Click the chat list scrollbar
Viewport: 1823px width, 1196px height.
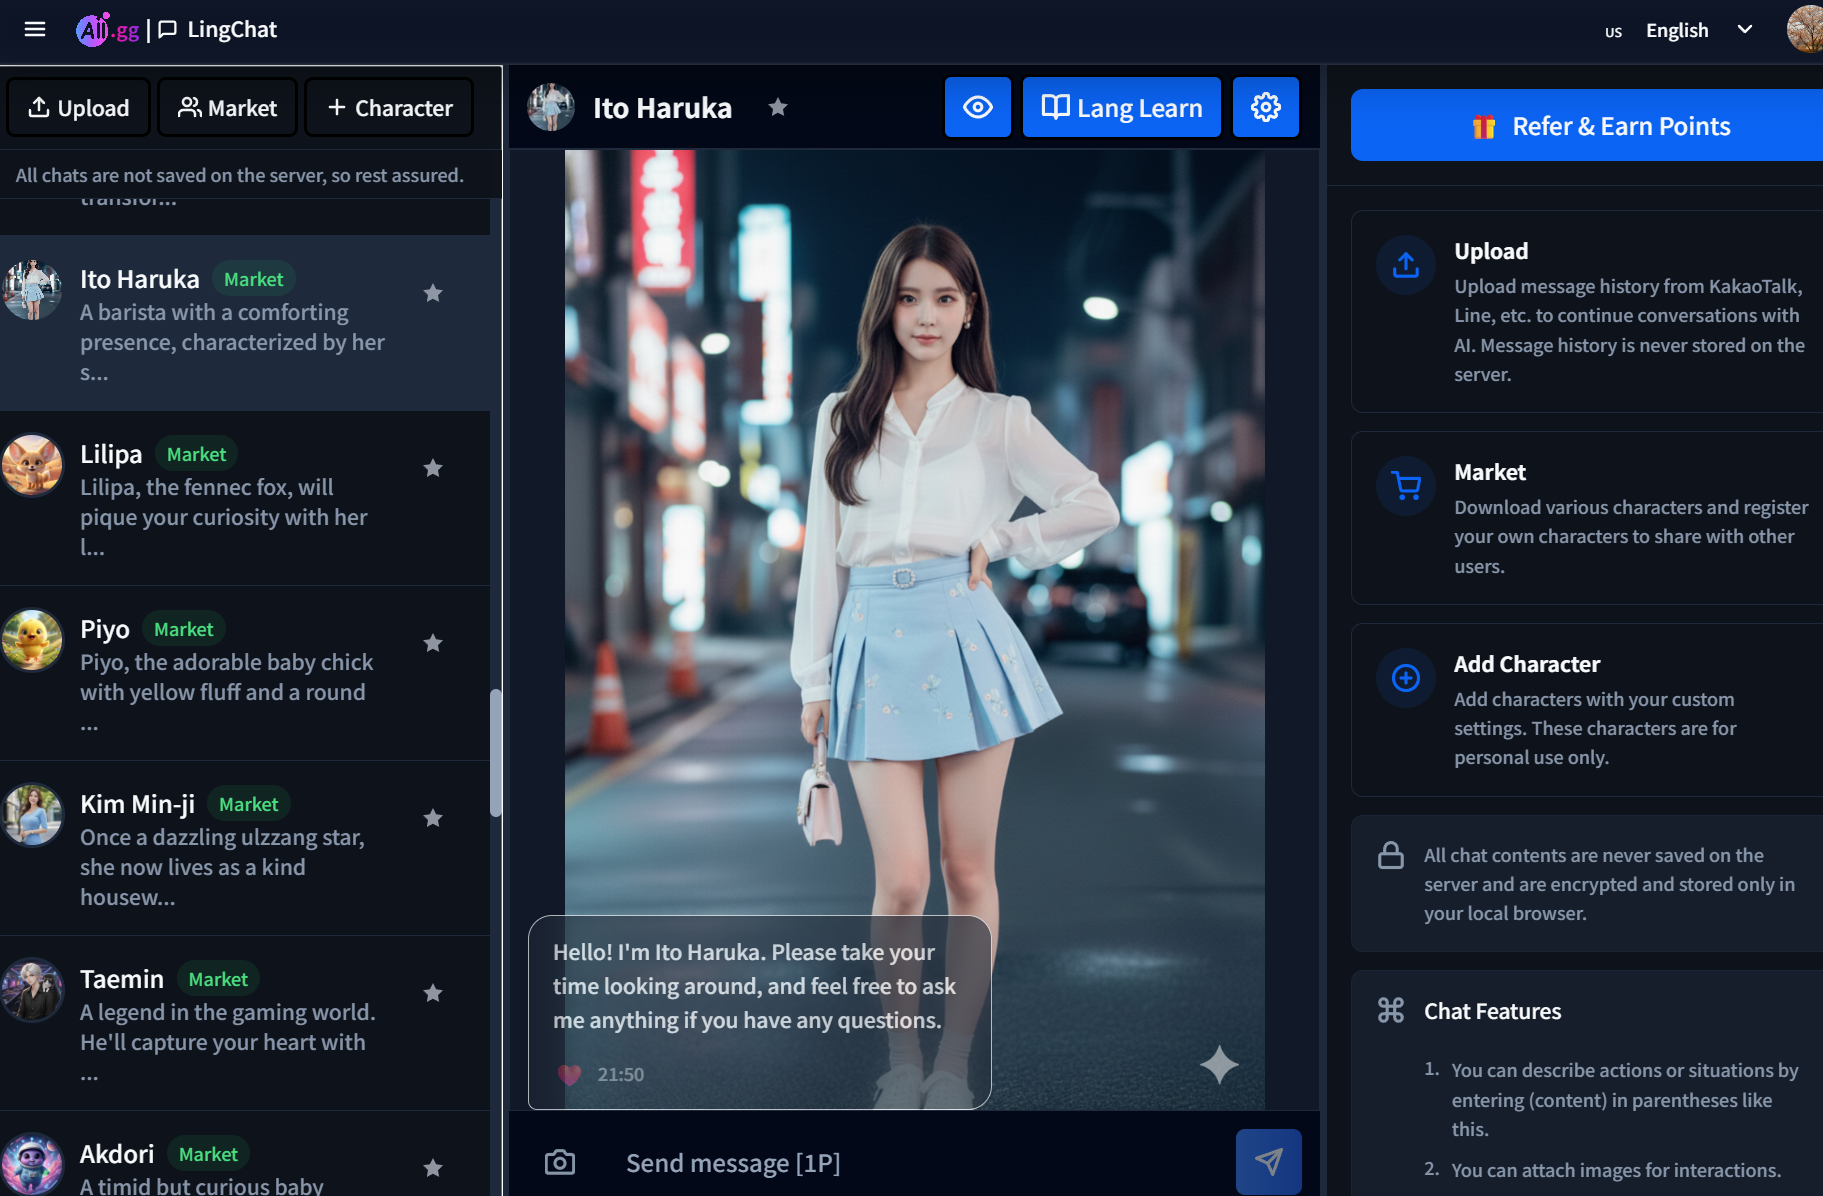pyautogui.click(x=495, y=753)
